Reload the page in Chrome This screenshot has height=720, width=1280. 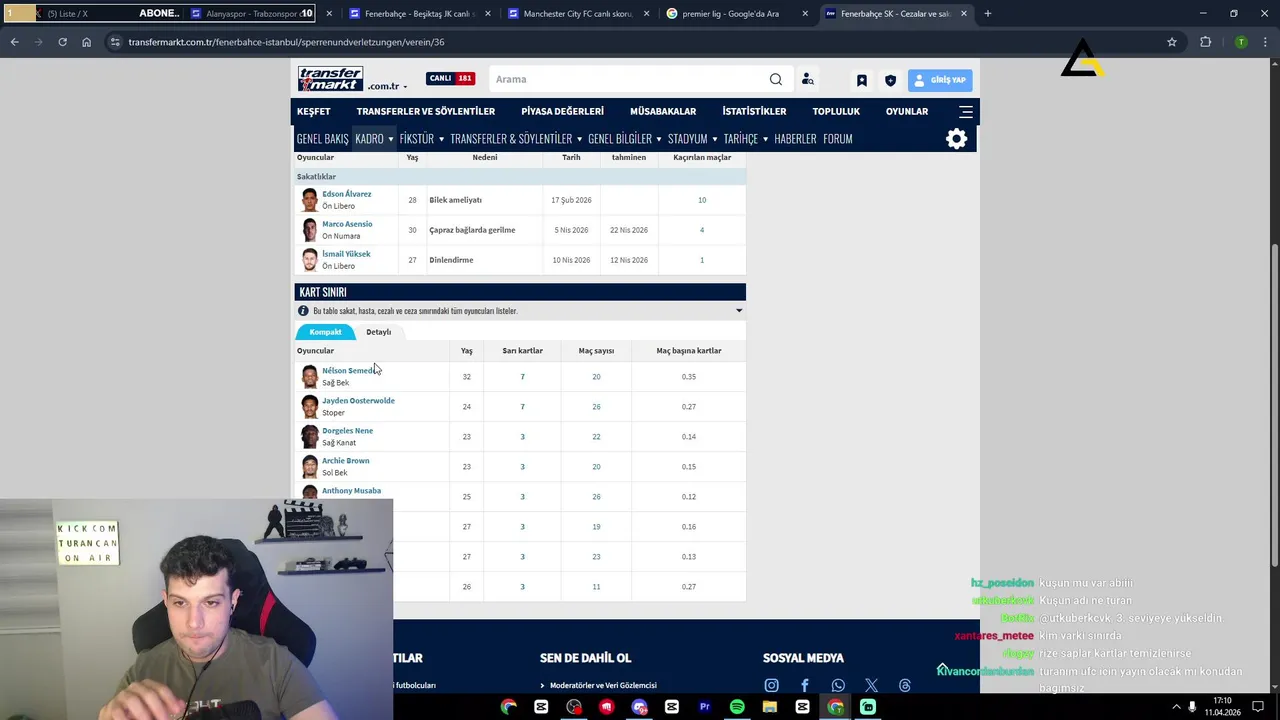pyautogui.click(x=62, y=42)
